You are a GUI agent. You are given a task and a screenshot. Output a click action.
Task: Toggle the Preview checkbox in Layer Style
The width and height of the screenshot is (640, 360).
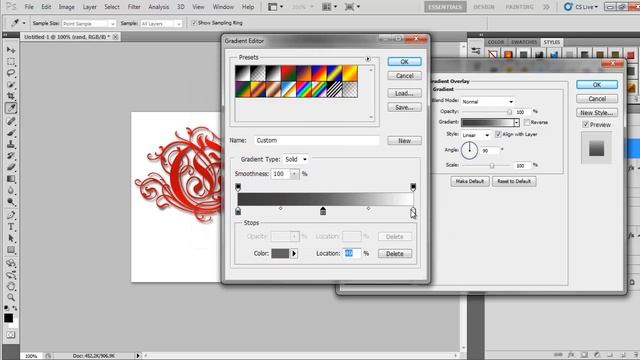586,124
